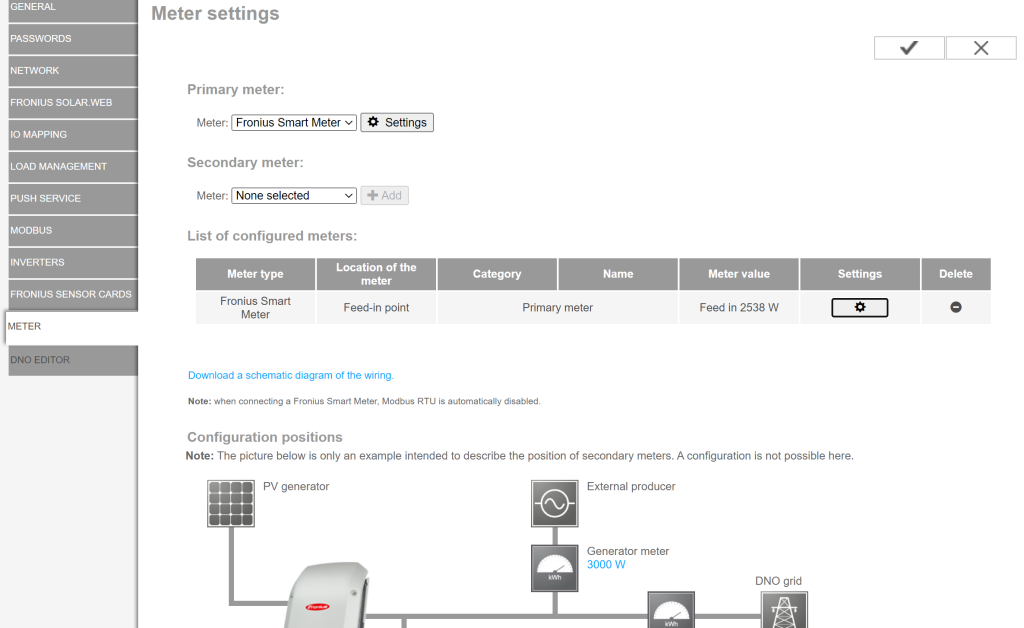Image resolution: width=1024 pixels, height=628 pixels.
Task: Open Inverters page
Action: point(73,262)
